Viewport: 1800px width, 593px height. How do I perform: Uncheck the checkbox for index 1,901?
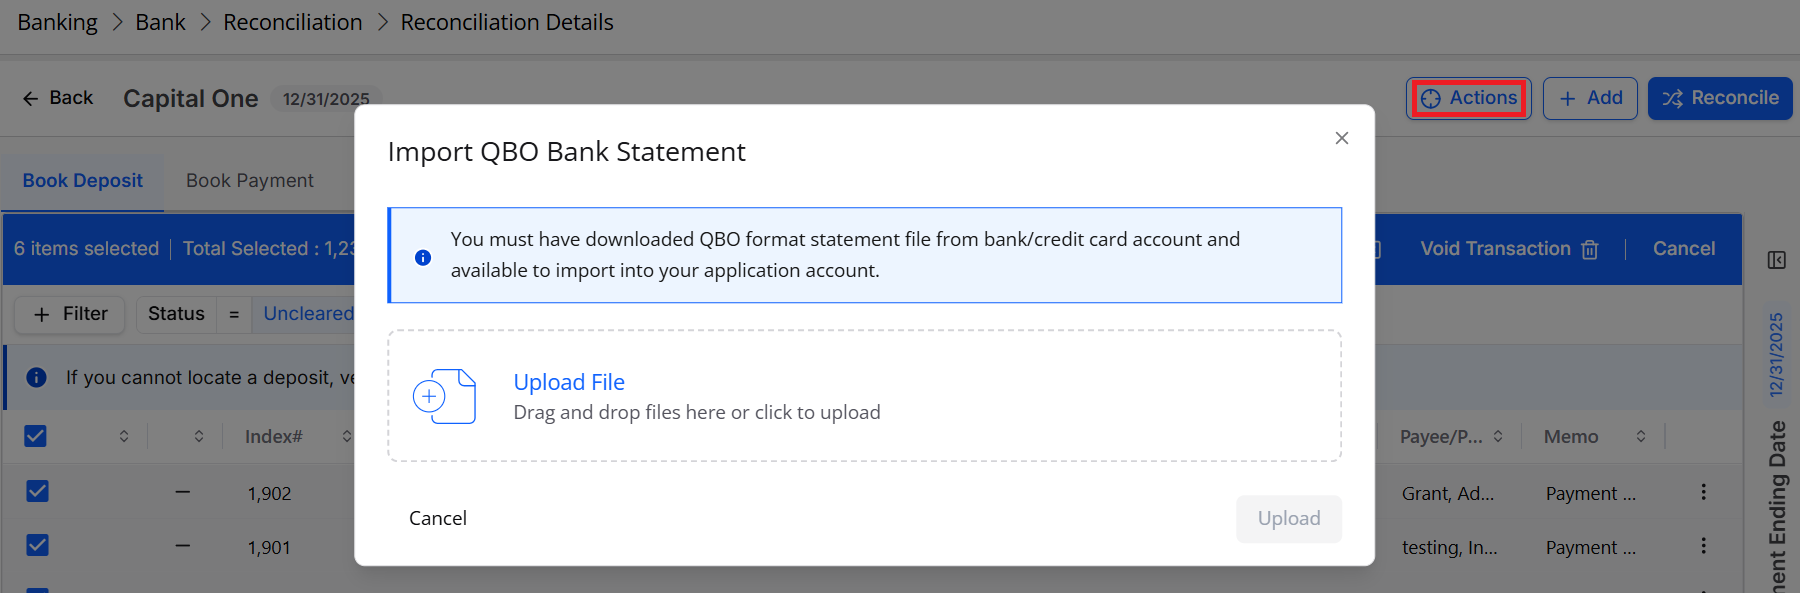(37, 545)
